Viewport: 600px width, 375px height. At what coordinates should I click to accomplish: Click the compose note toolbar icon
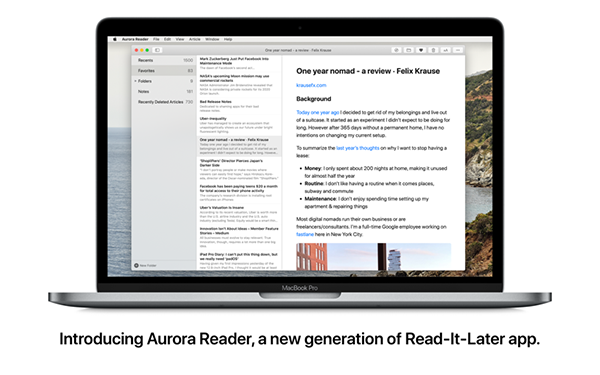tap(396, 50)
